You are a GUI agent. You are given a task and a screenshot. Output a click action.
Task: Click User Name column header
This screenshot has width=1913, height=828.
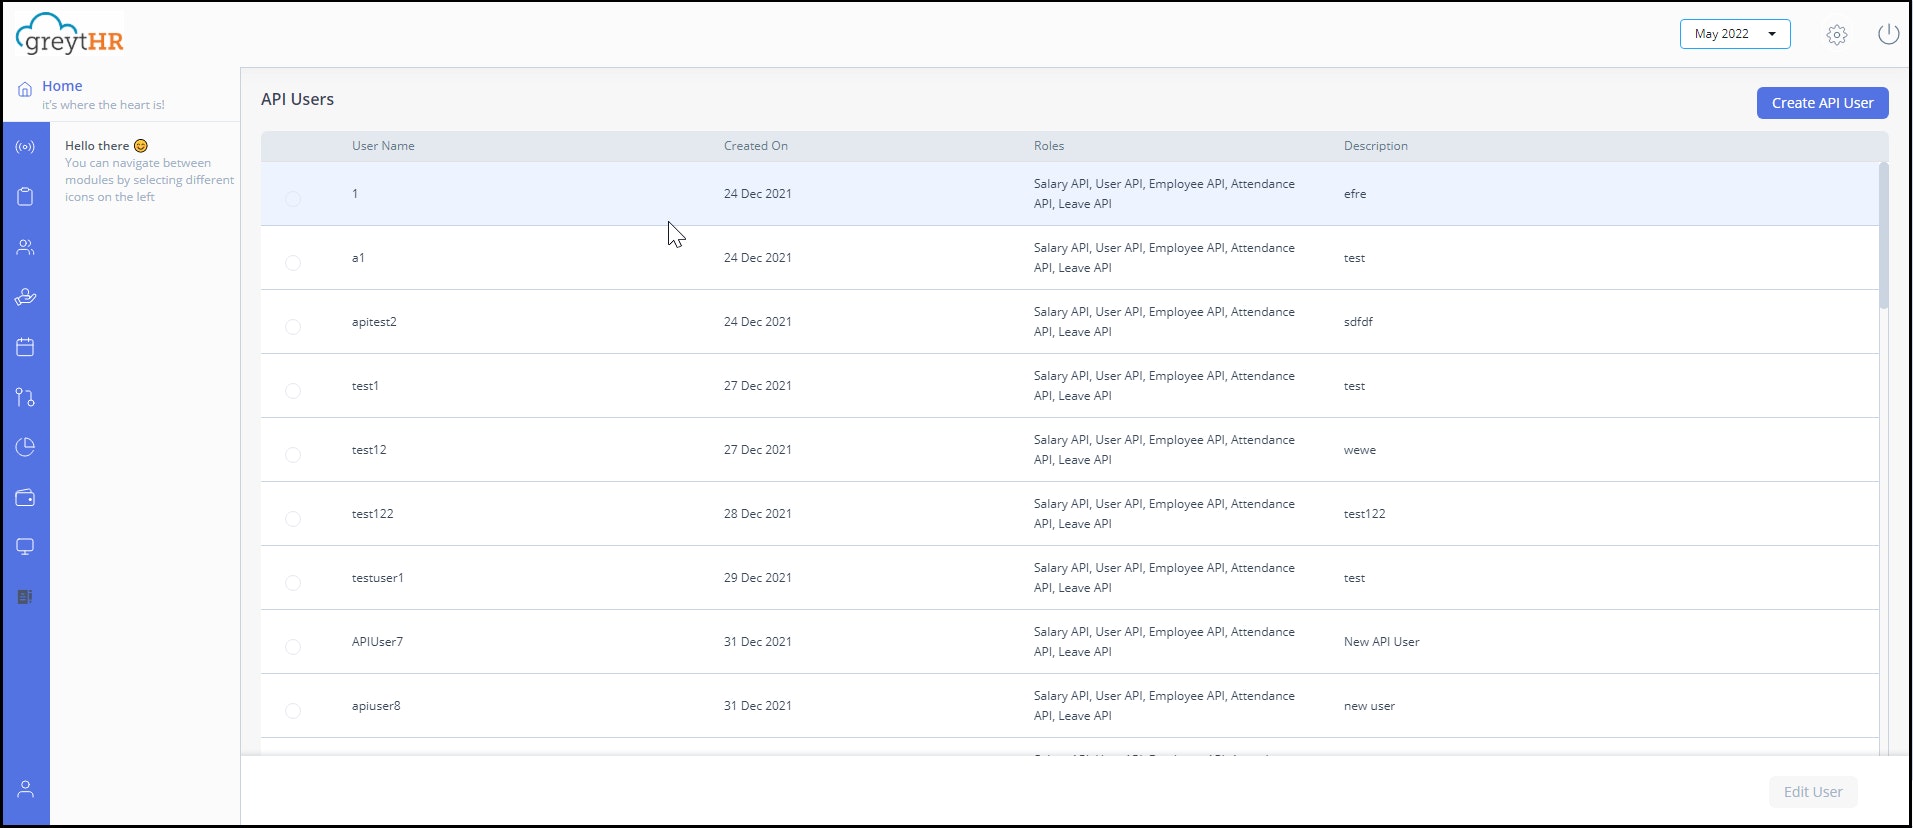[x=383, y=146]
